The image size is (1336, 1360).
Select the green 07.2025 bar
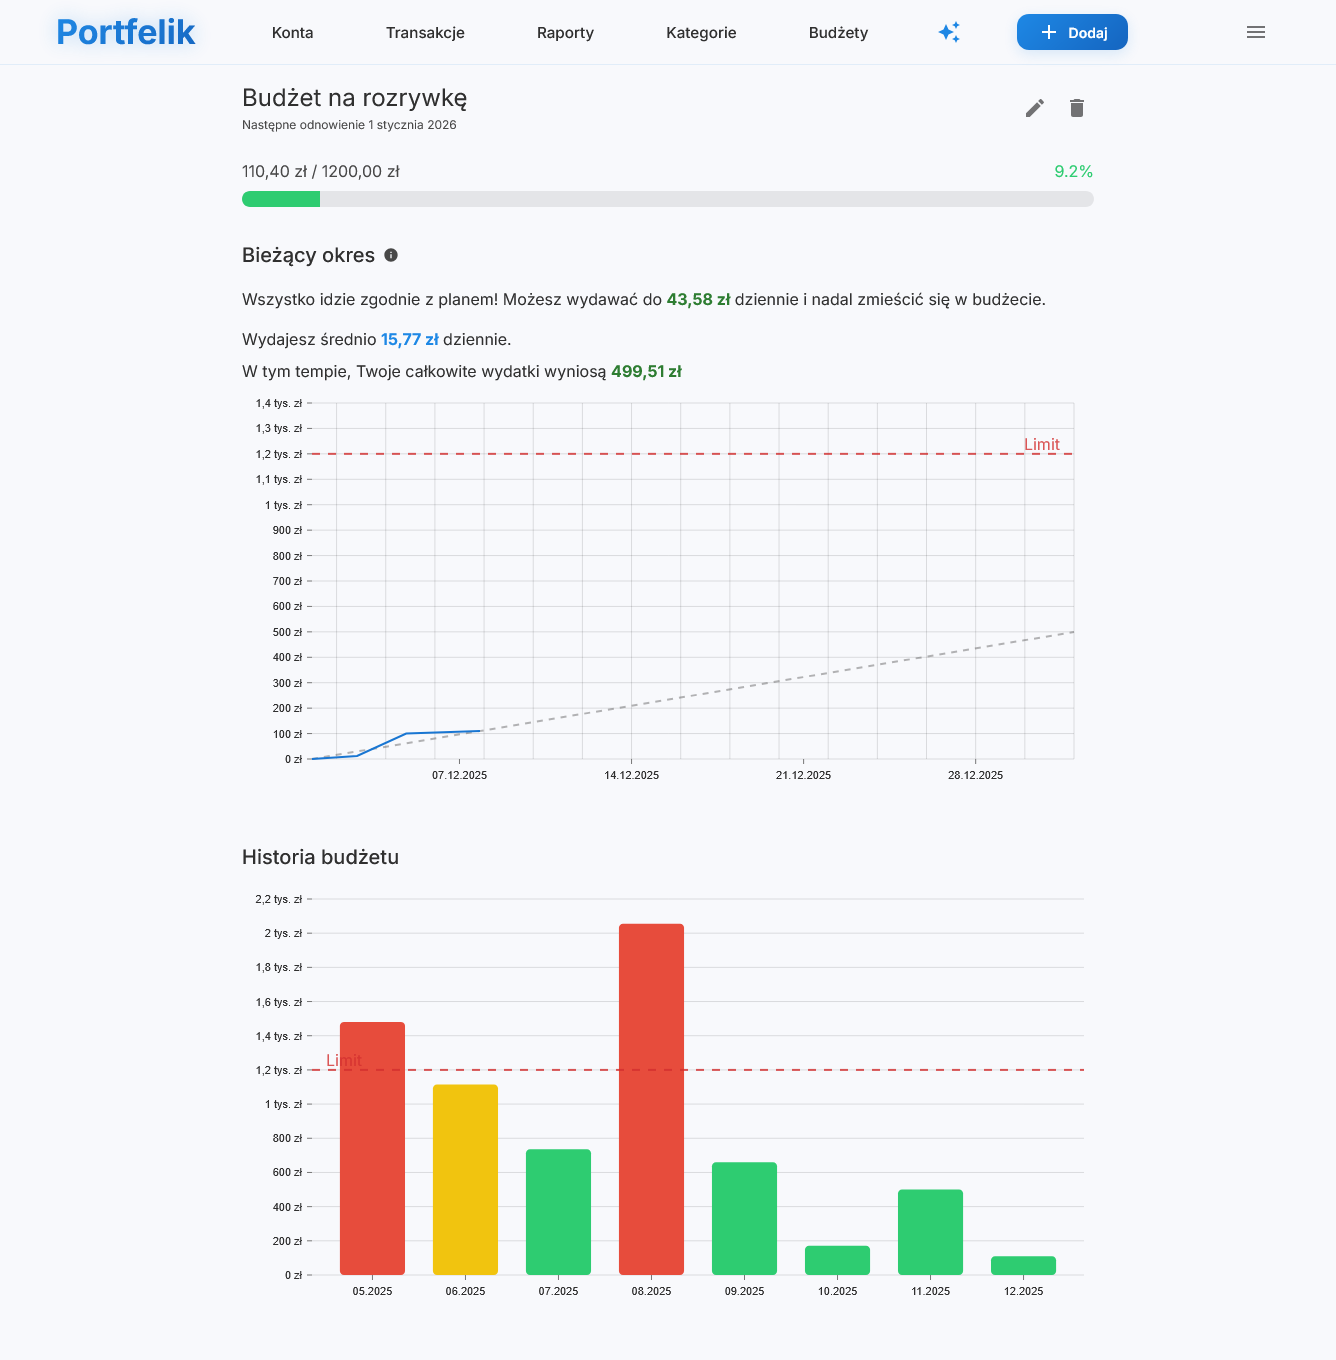[558, 1212]
